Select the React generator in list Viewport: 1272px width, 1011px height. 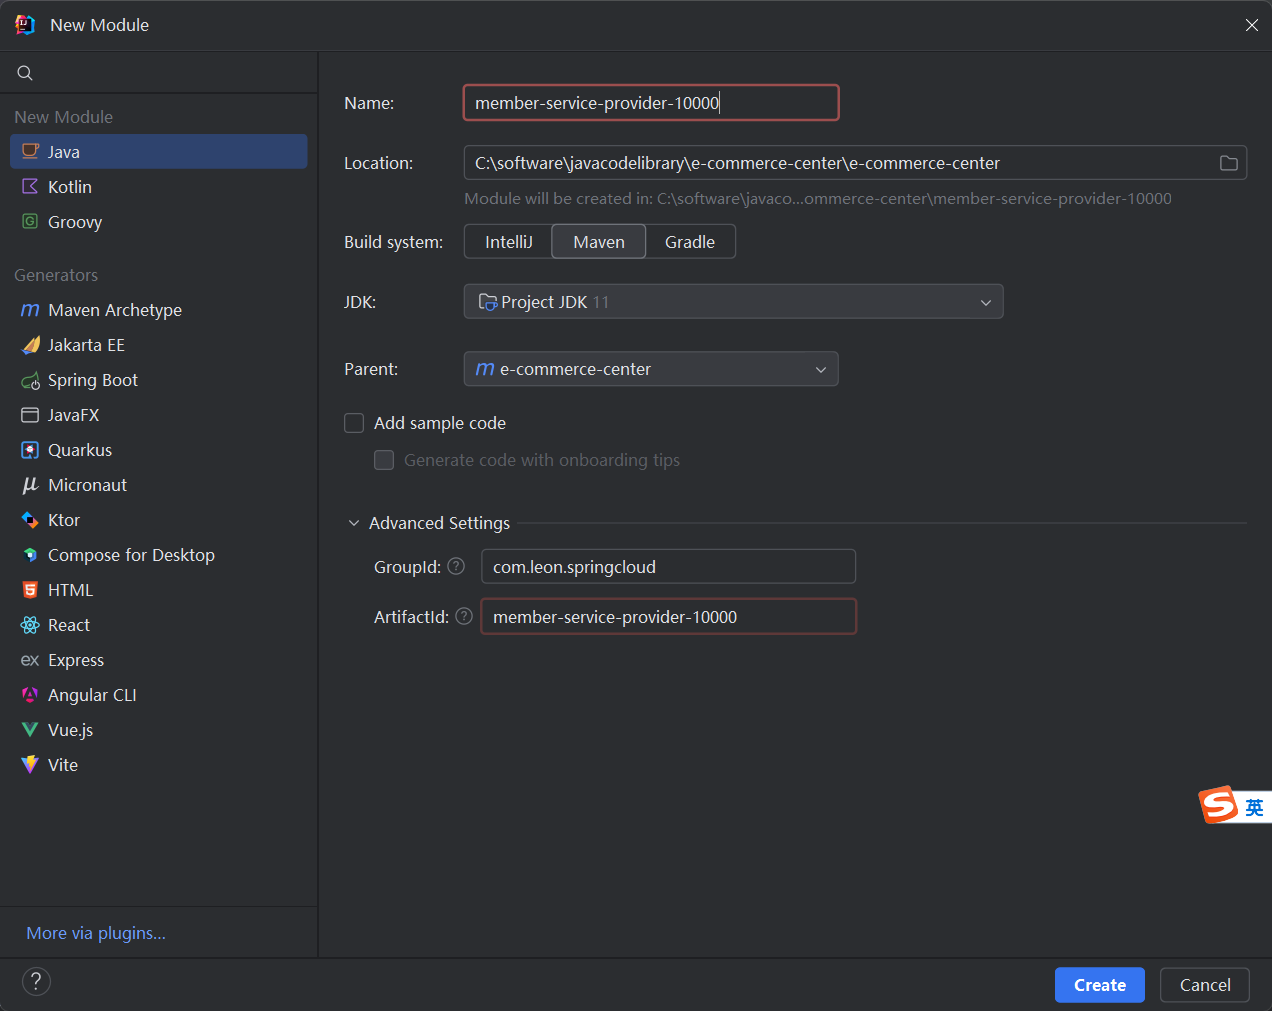coord(68,625)
